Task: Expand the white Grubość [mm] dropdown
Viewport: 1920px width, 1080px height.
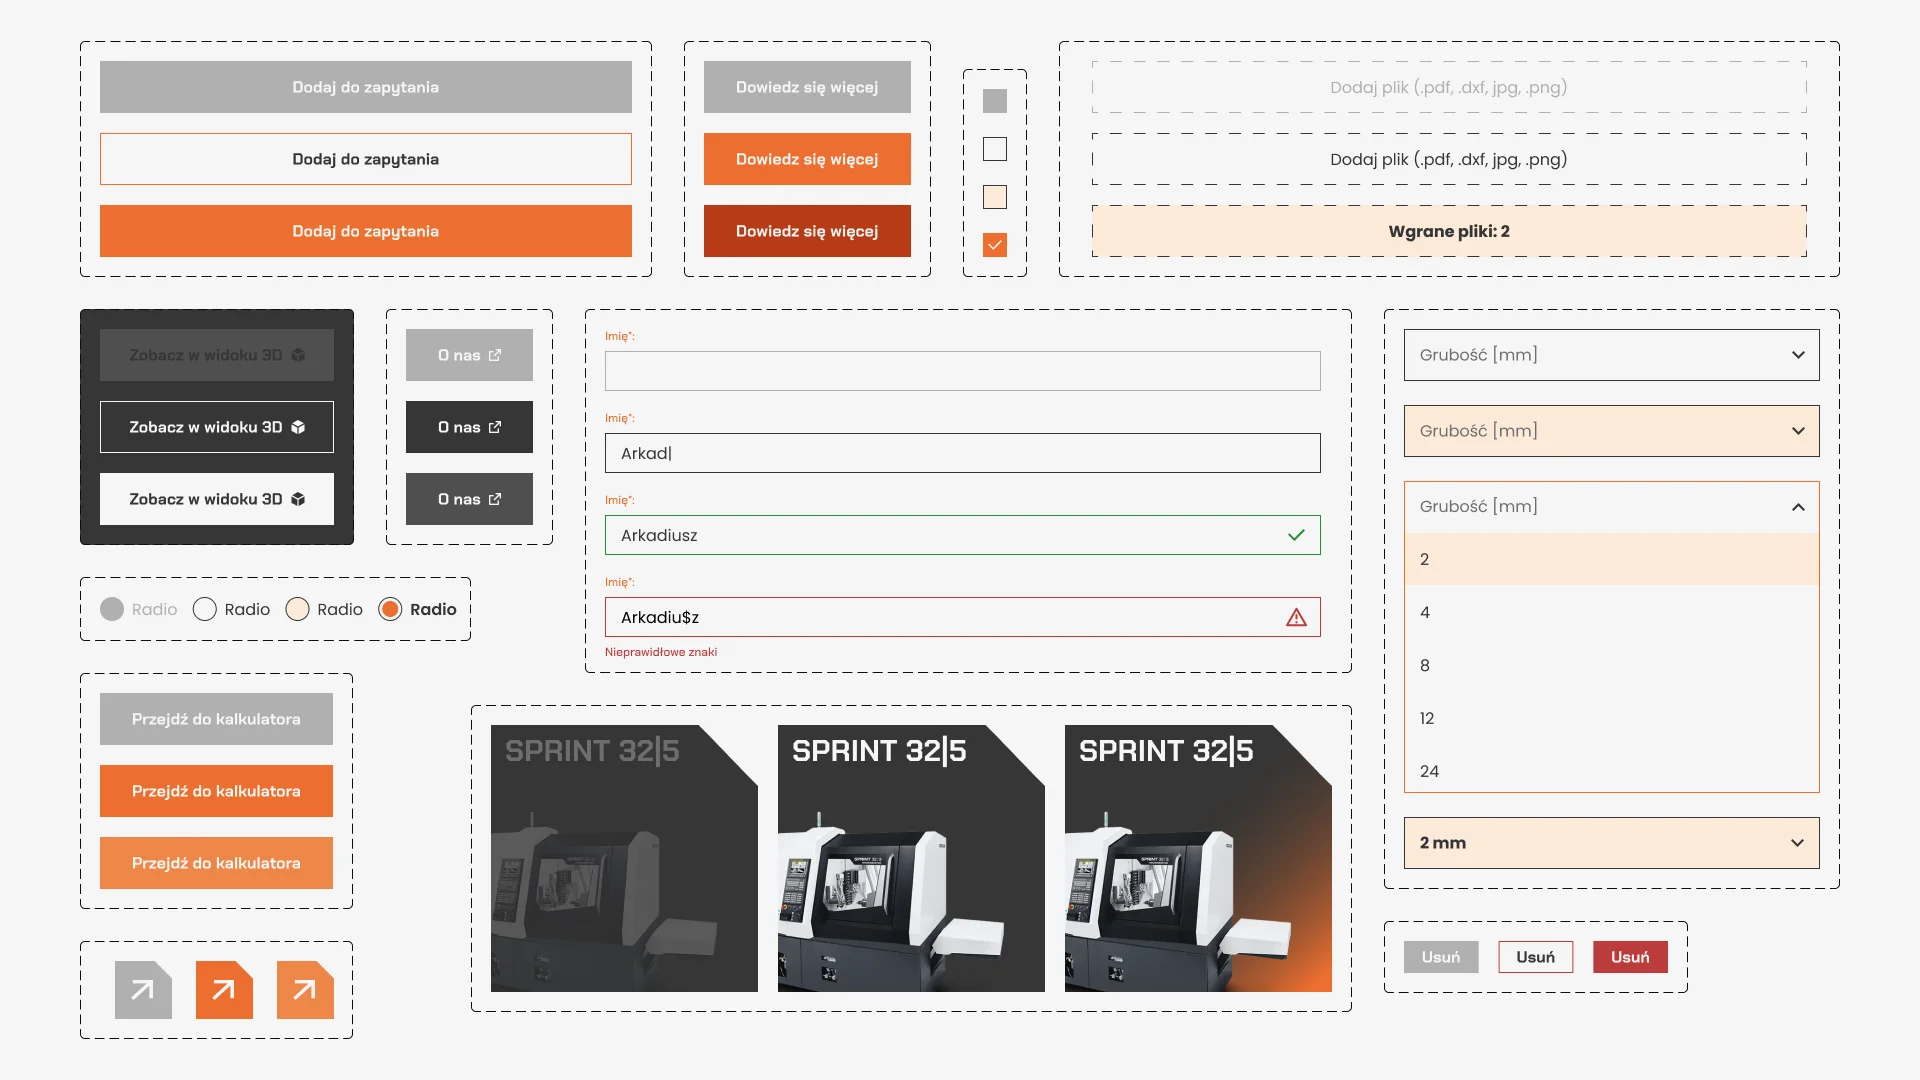Action: [x=1611, y=355]
